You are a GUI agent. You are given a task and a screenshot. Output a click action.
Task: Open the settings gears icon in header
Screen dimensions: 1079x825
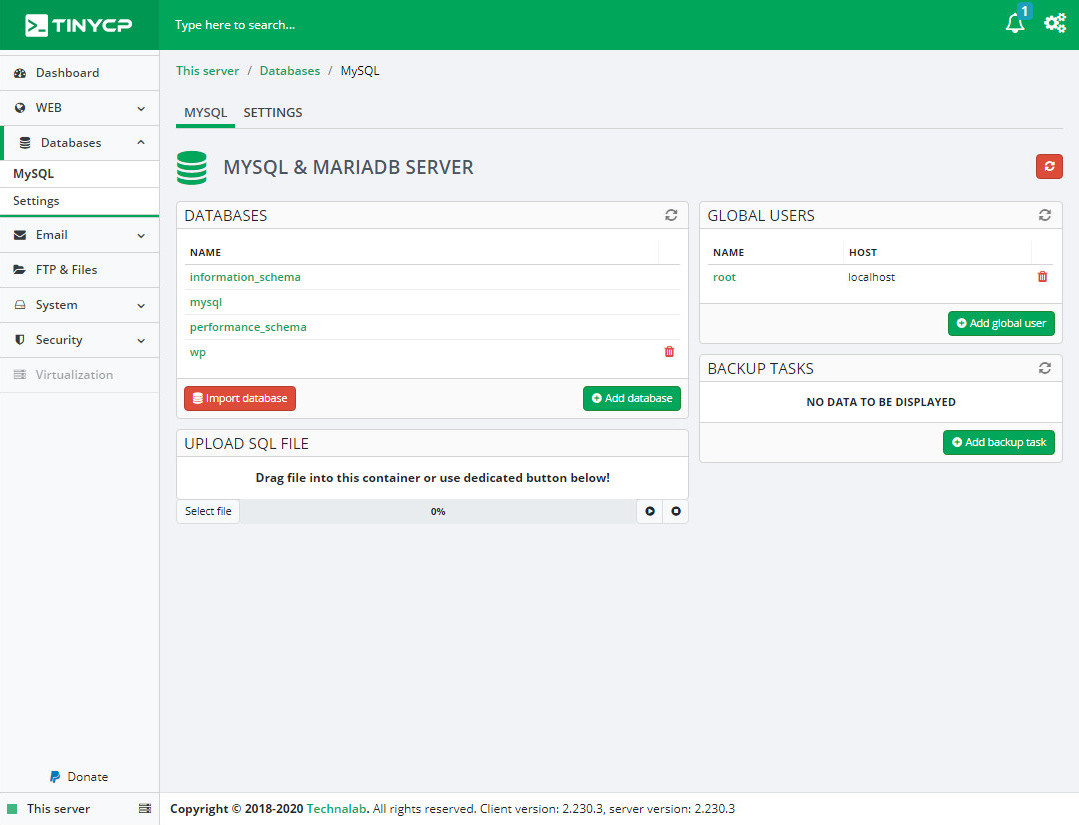pyautogui.click(x=1054, y=23)
